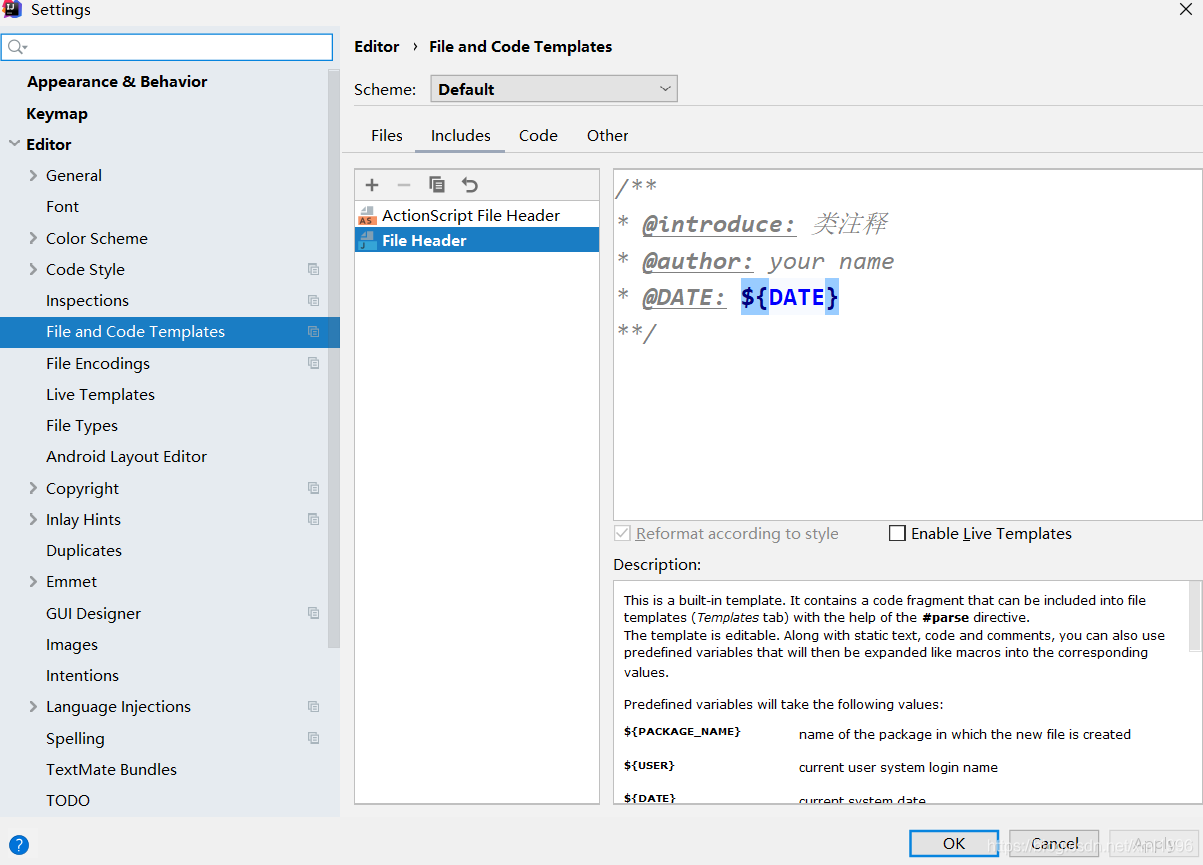Select Font under Editor
1203x865 pixels.
[62, 206]
